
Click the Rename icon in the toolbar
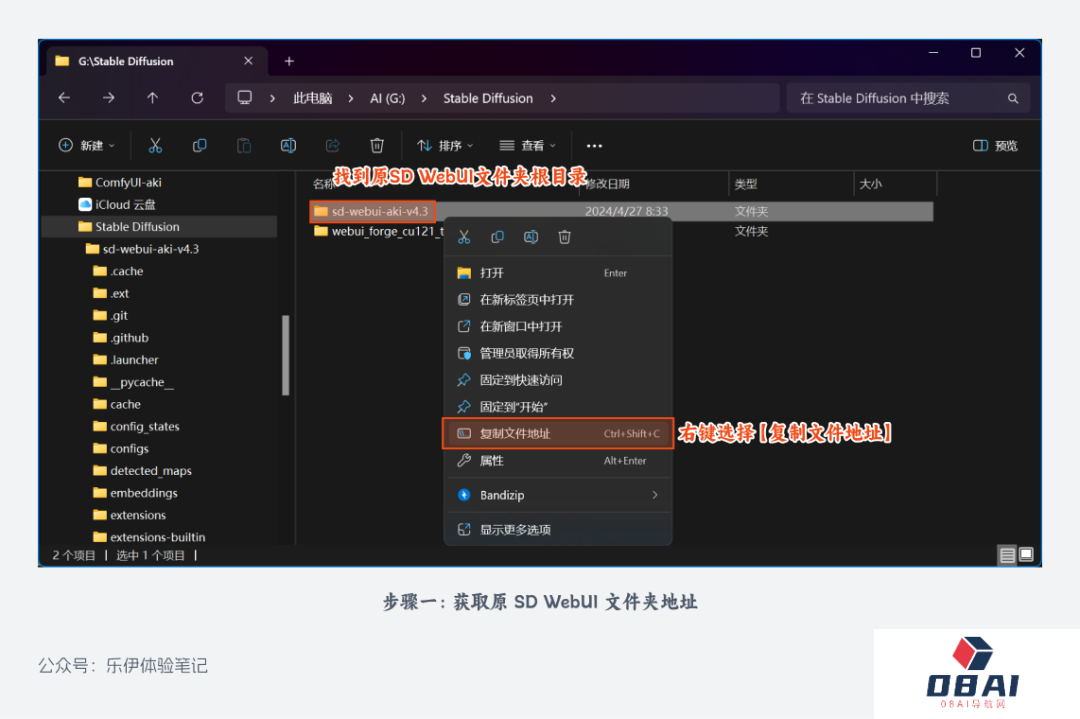pos(288,145)
